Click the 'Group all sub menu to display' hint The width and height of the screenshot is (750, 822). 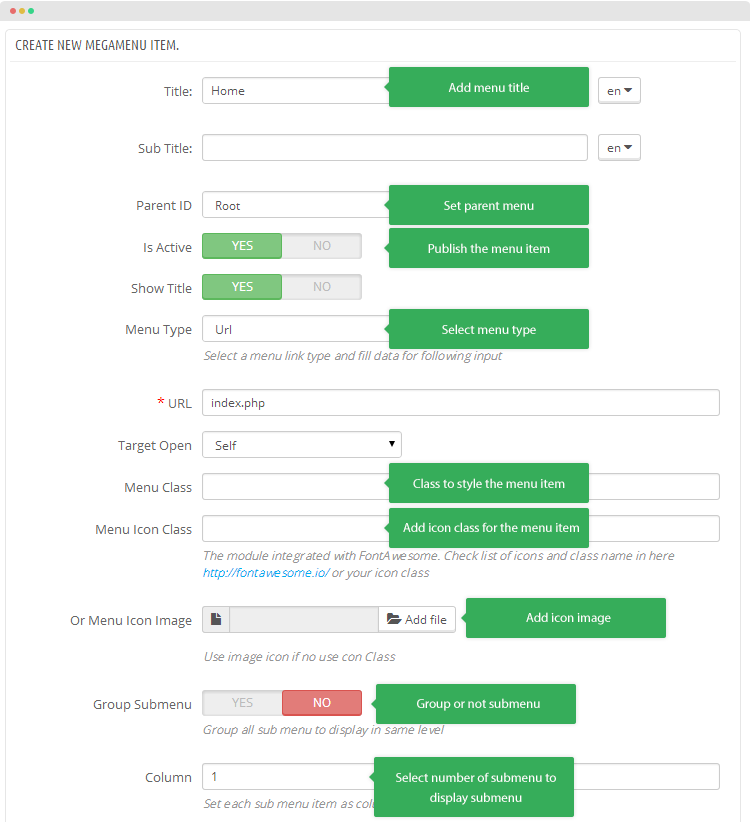323,730
